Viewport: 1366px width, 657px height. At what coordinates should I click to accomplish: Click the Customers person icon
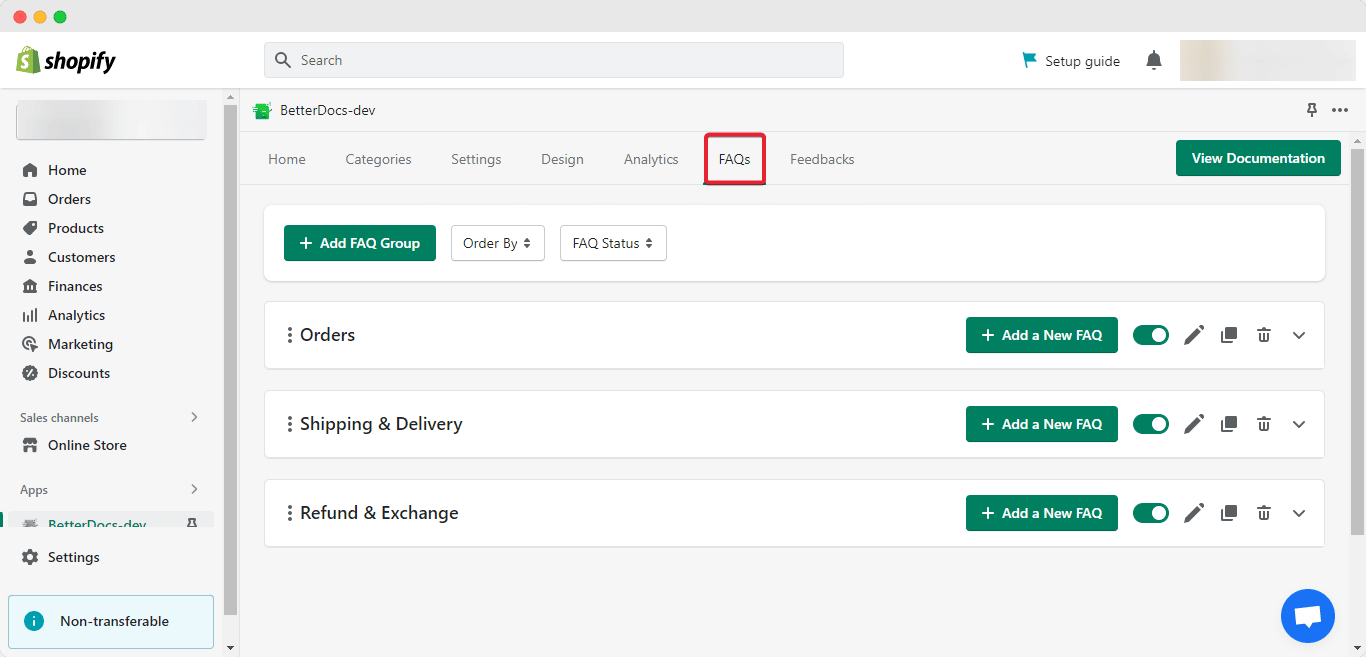coord(30,257)
